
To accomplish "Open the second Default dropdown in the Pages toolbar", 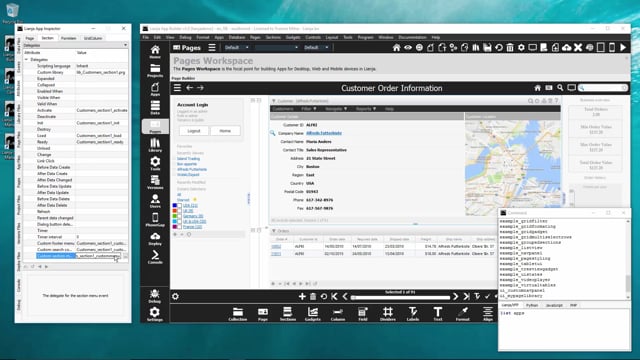I will [x=316, y=48].
